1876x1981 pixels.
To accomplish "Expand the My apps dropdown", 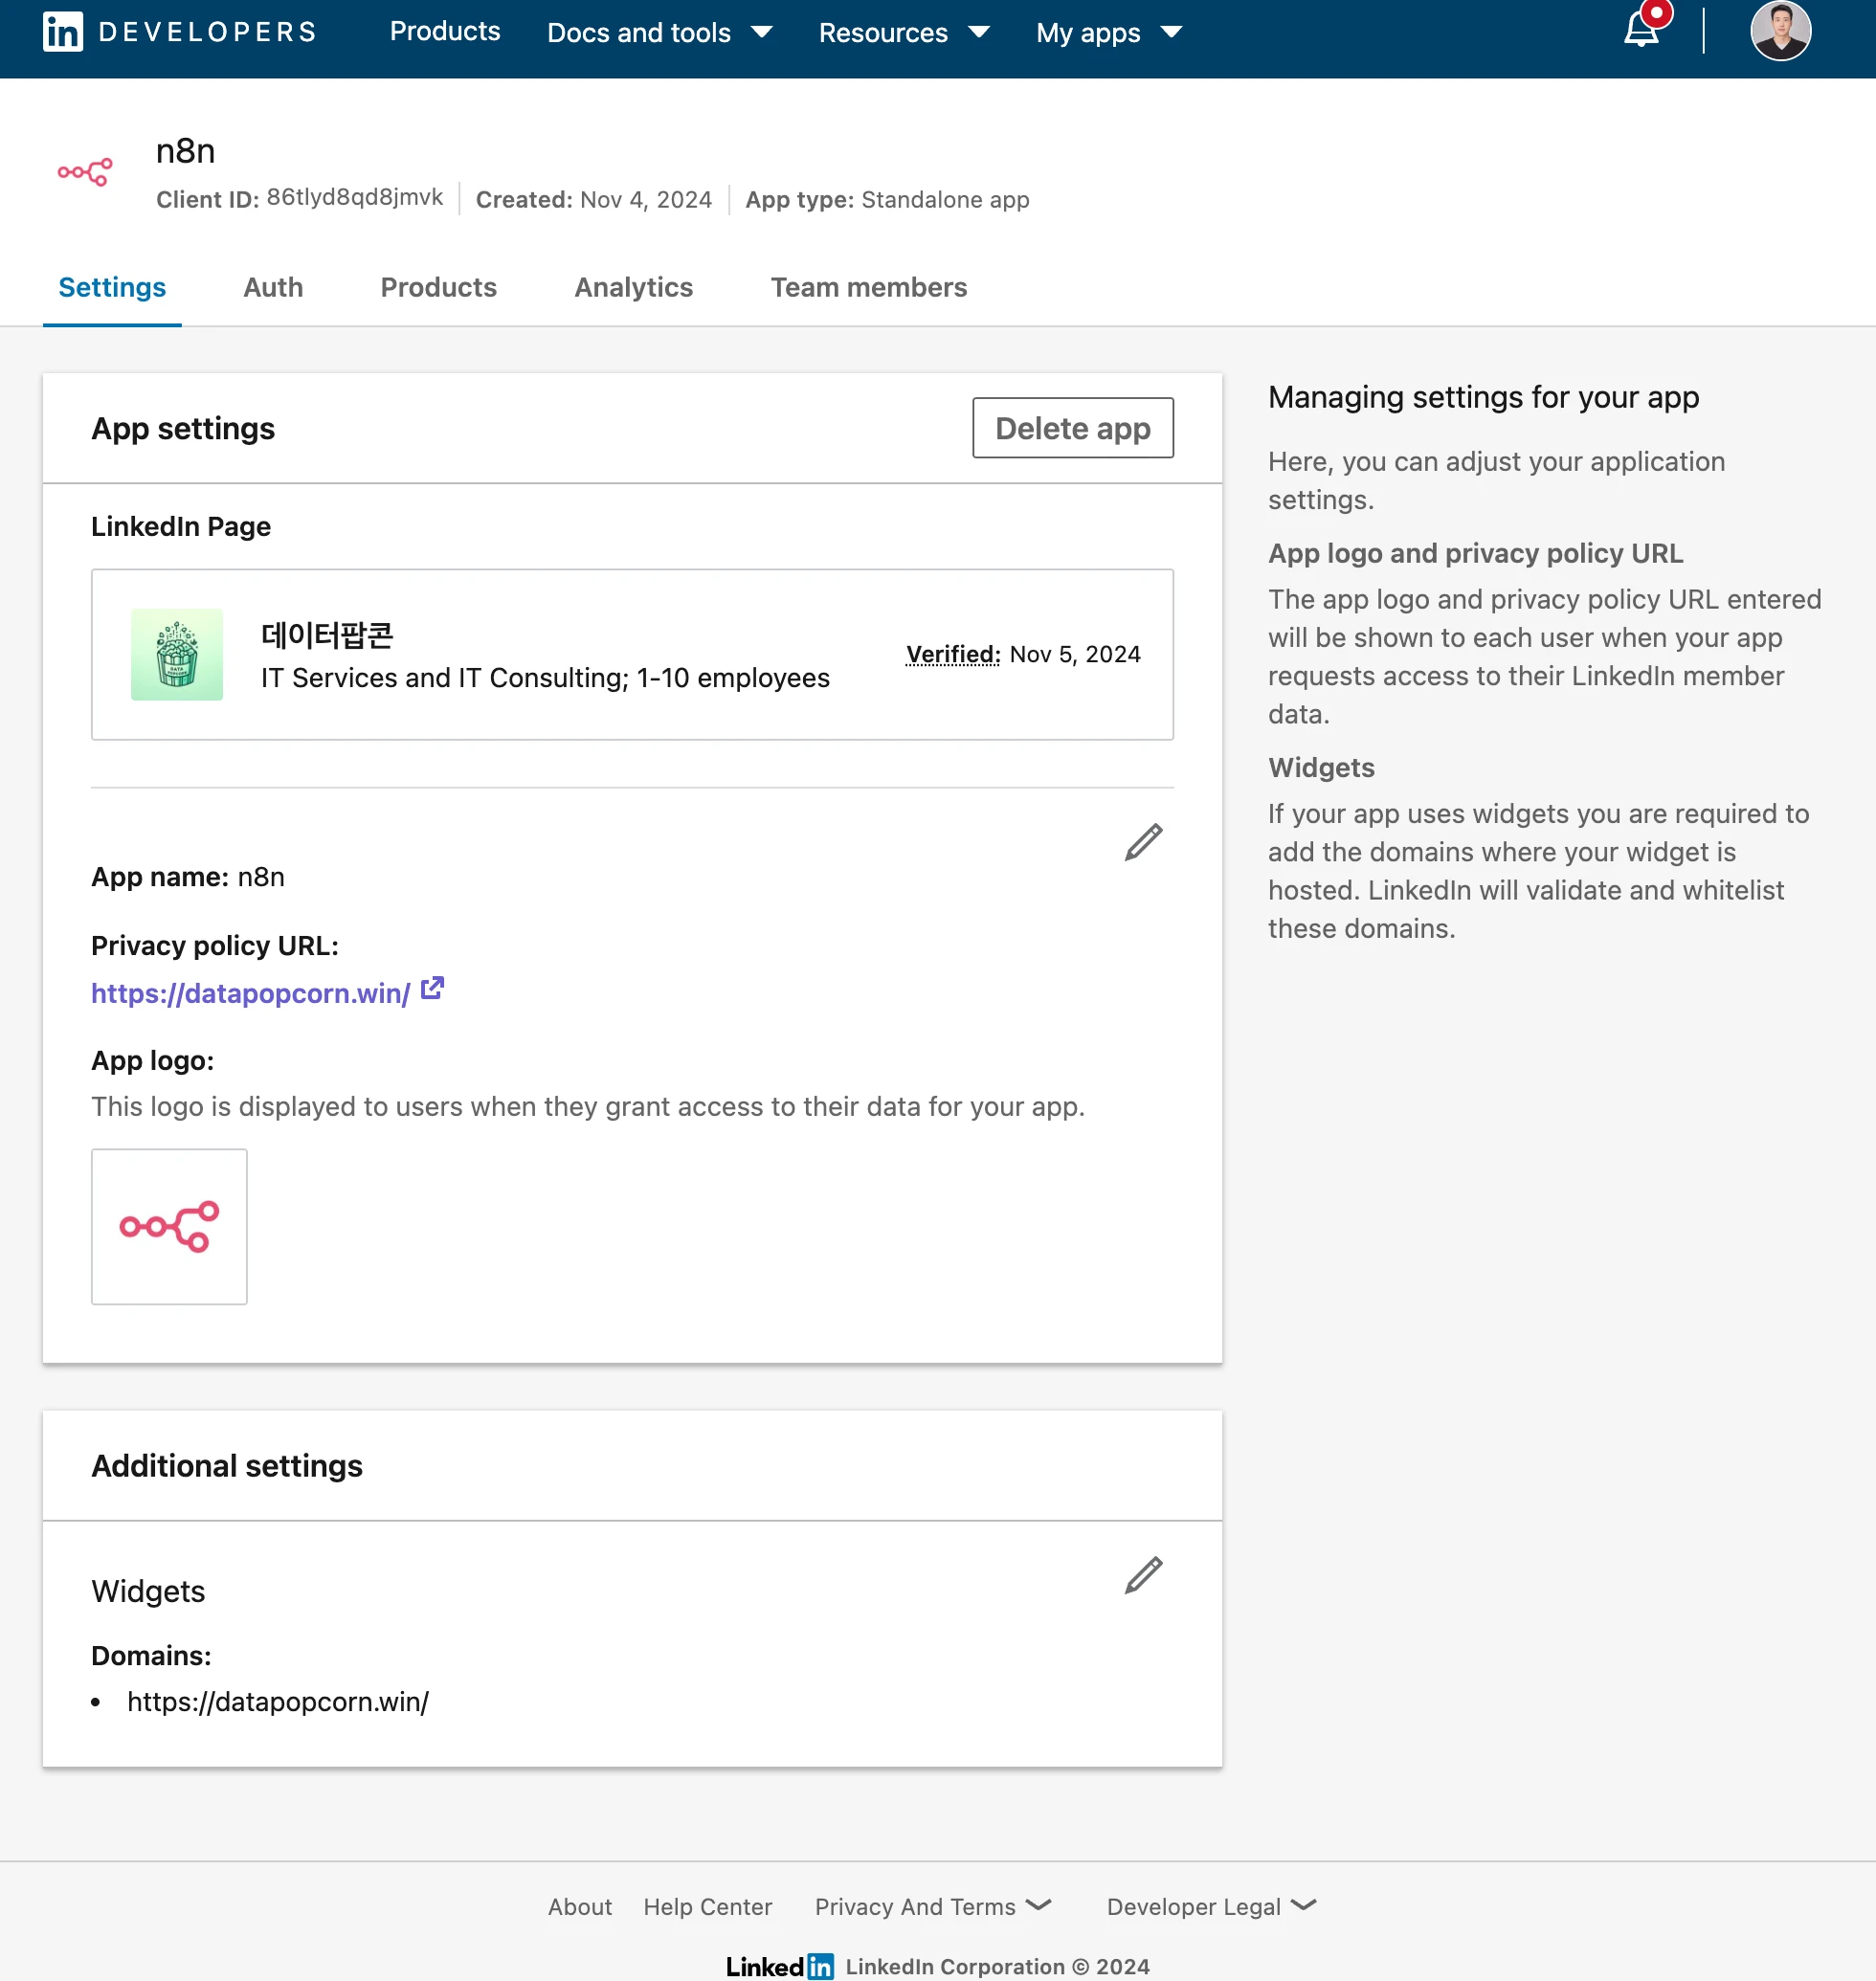I will pos(1109,33).
